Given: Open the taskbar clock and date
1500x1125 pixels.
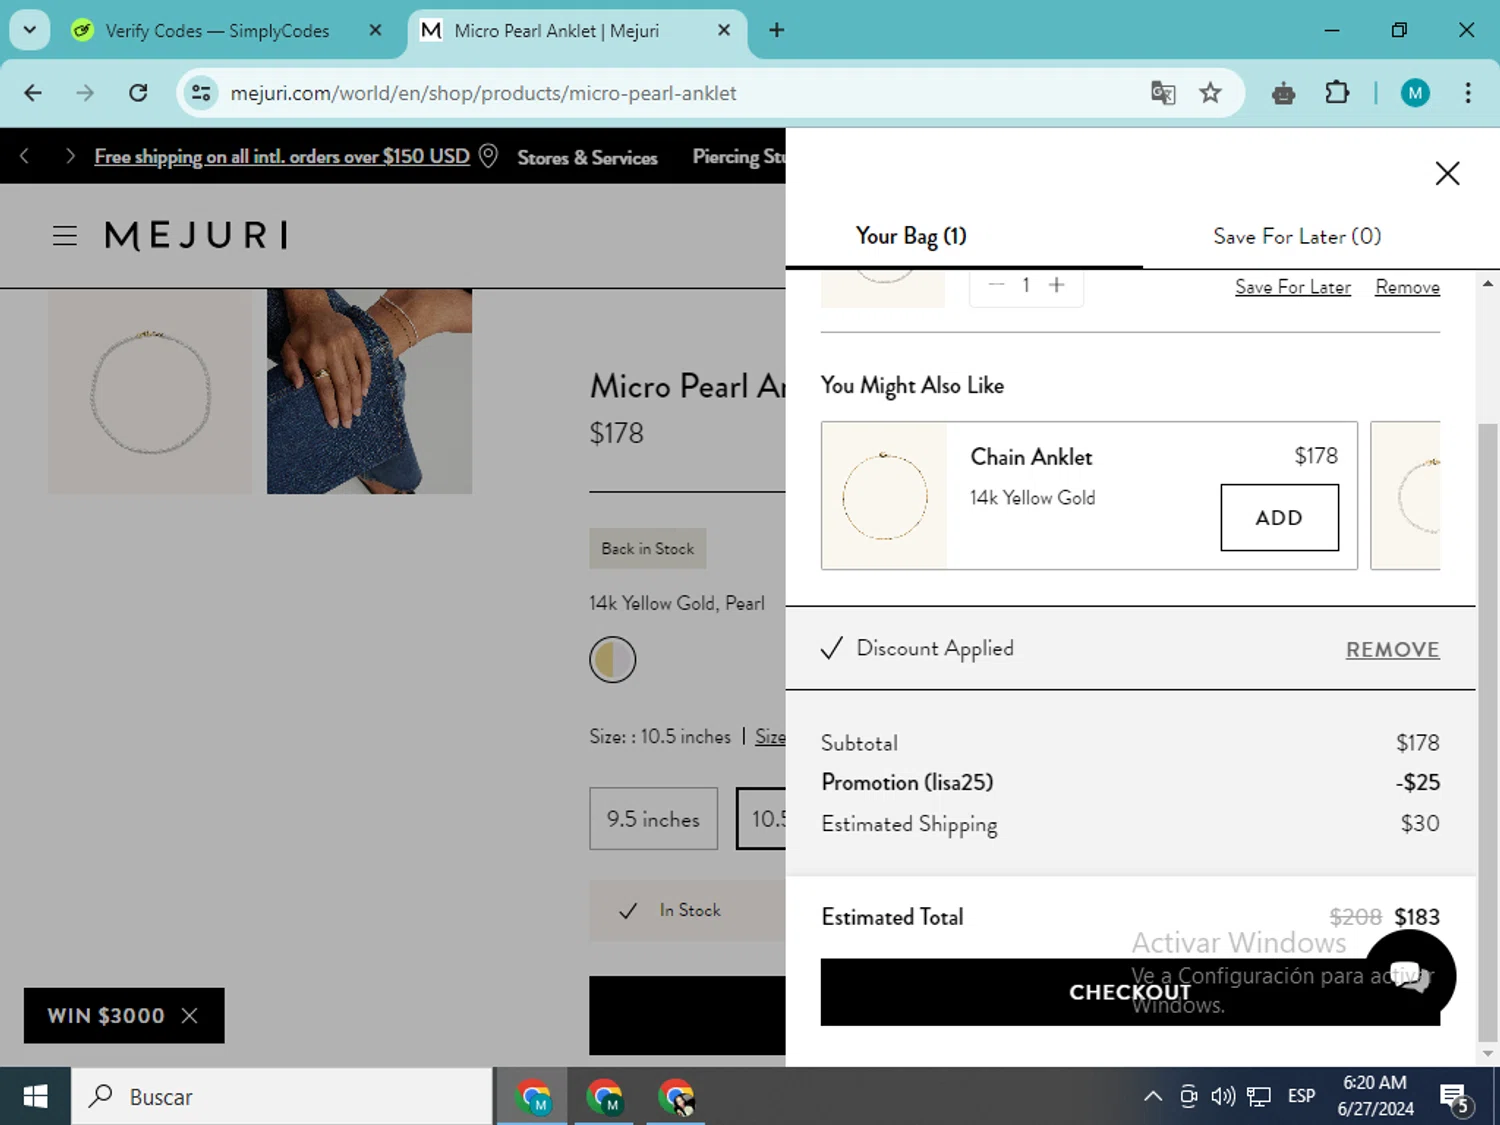Looking at the screenshot, I should (1375, 1096).
